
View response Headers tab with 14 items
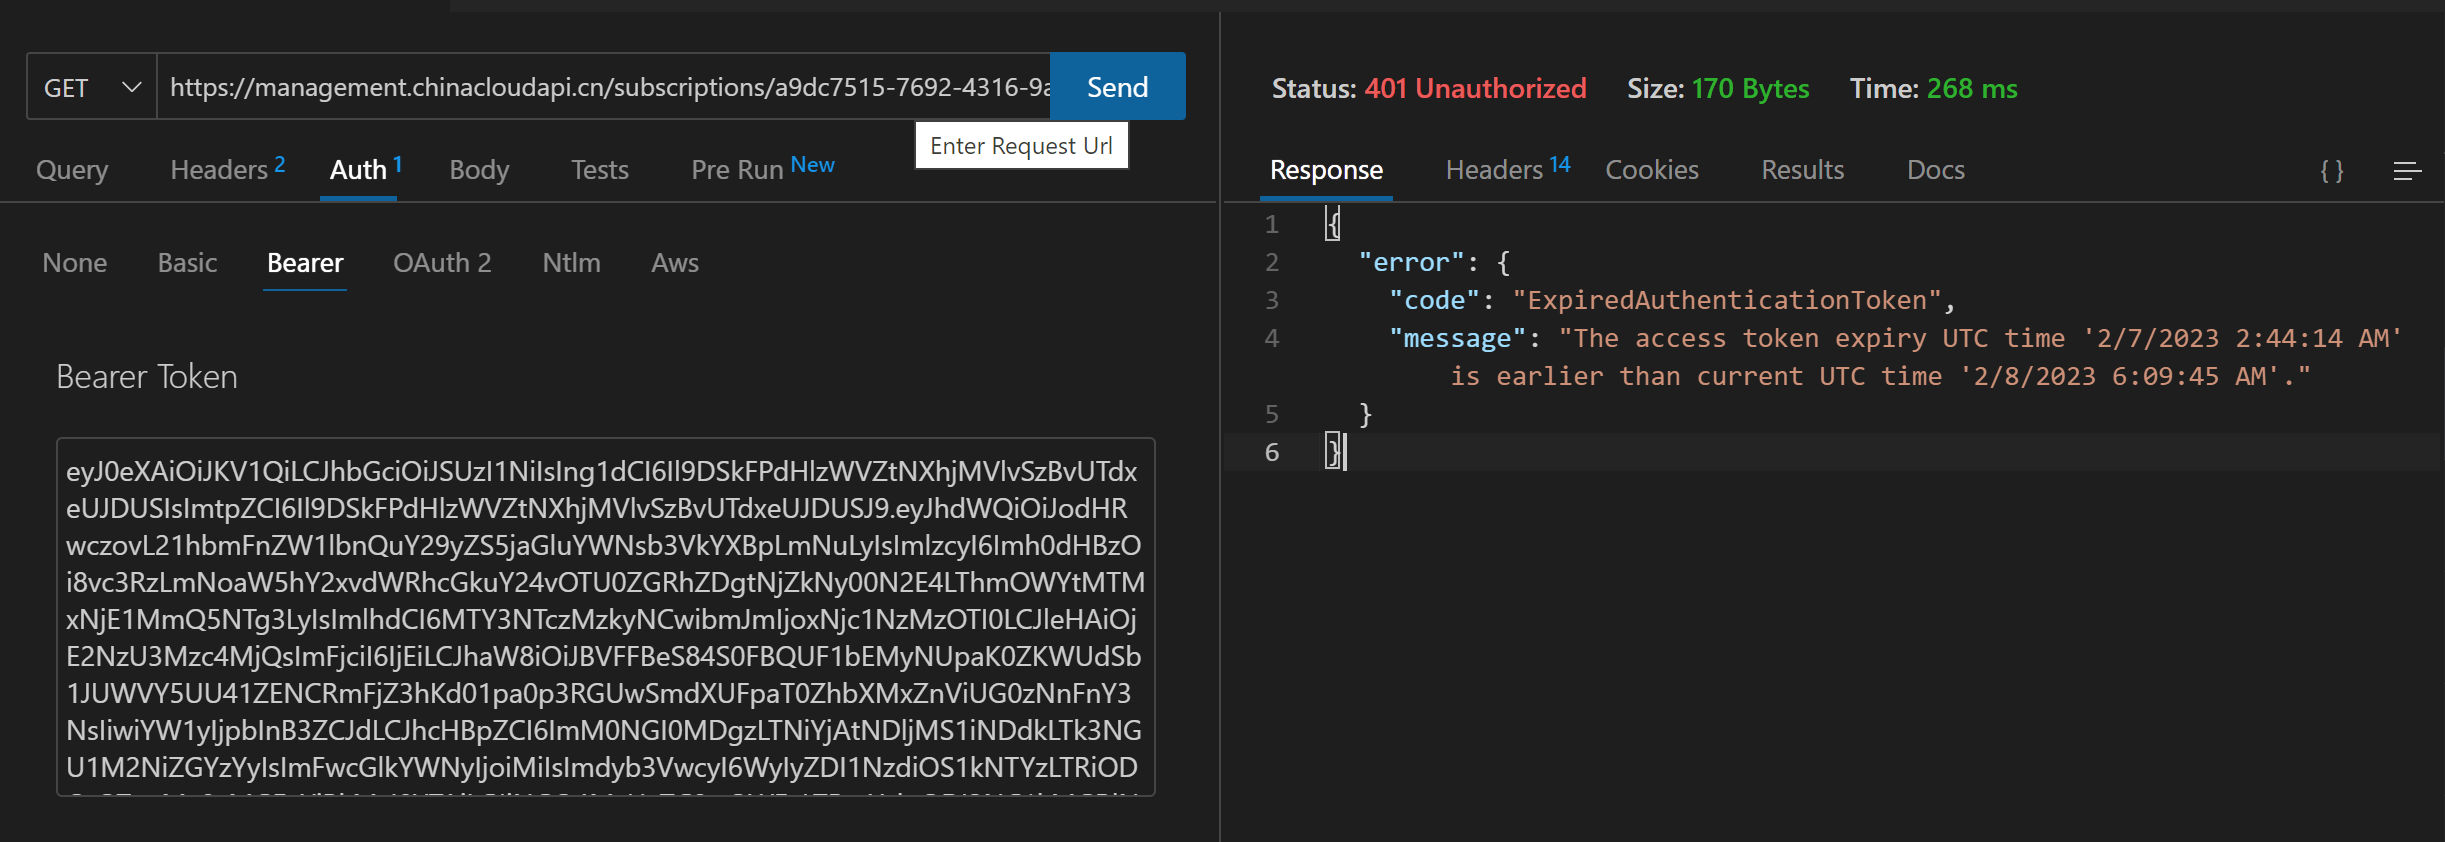(x=1507, y=170)
